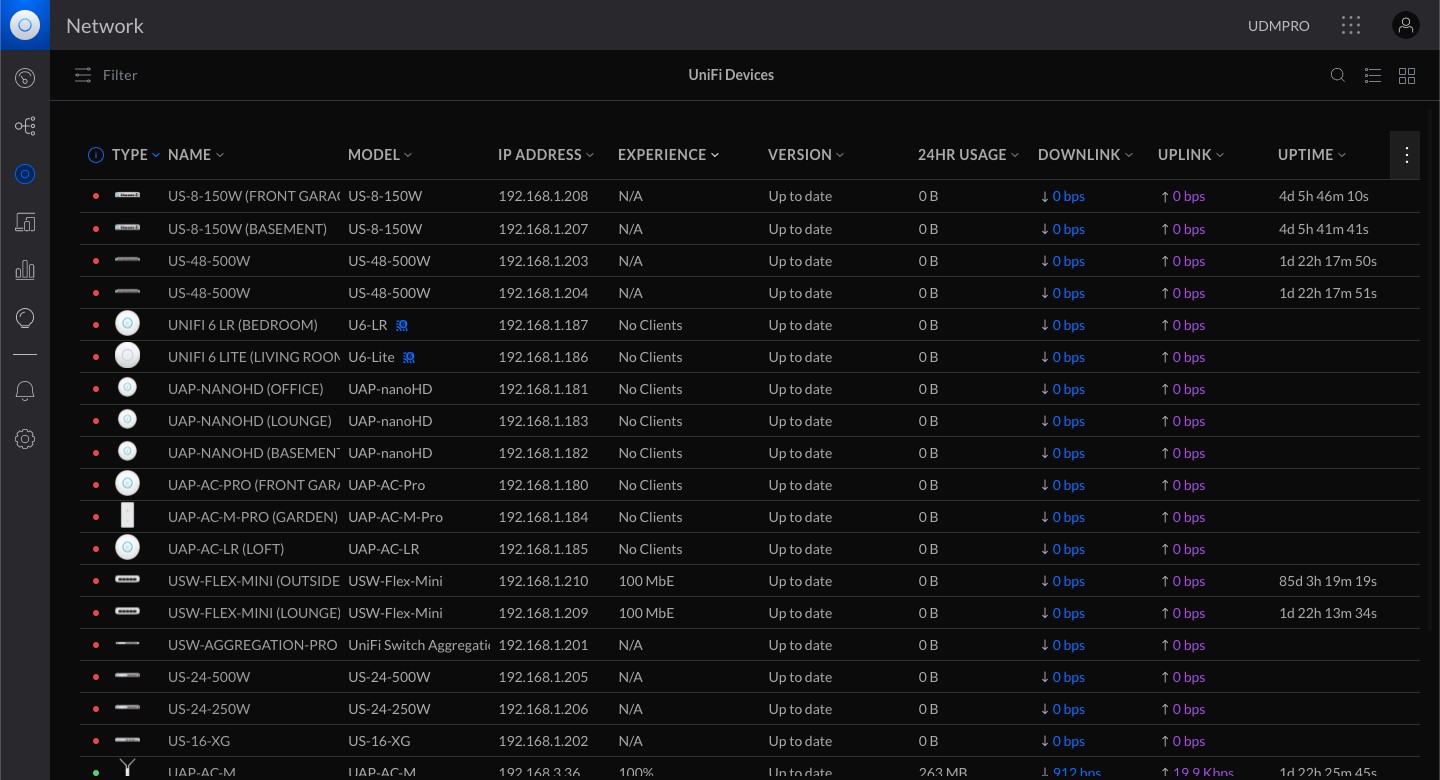Select USW-AGGREGATION-PRO device name

(x=253, y=645)
